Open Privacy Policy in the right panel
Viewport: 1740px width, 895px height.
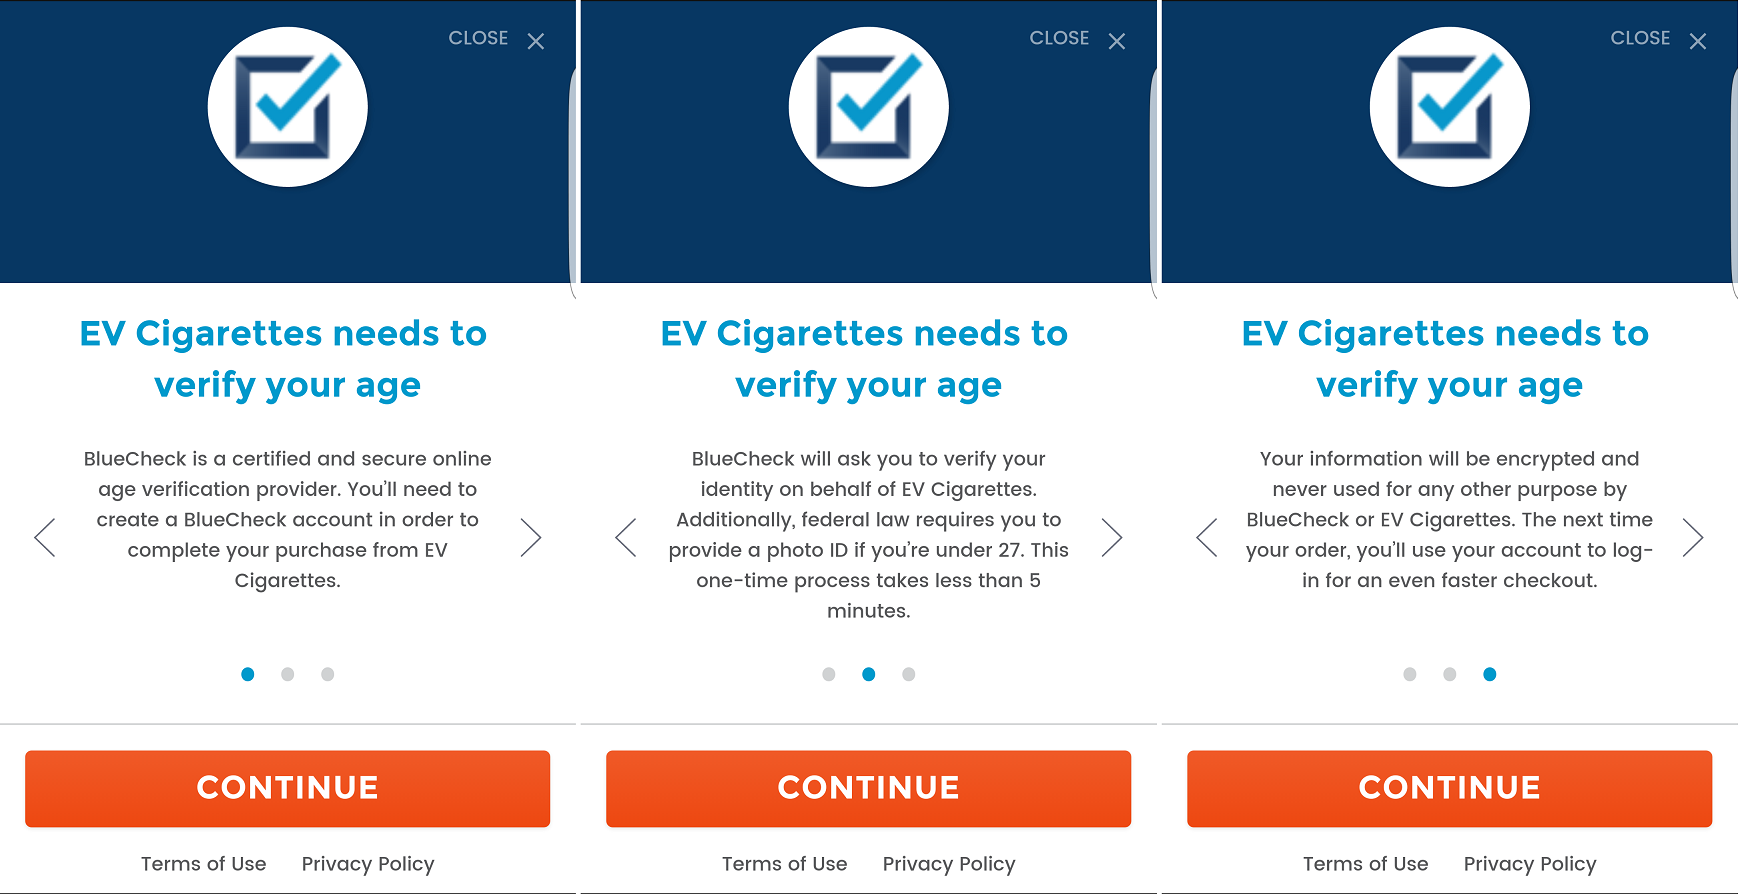1529,864
